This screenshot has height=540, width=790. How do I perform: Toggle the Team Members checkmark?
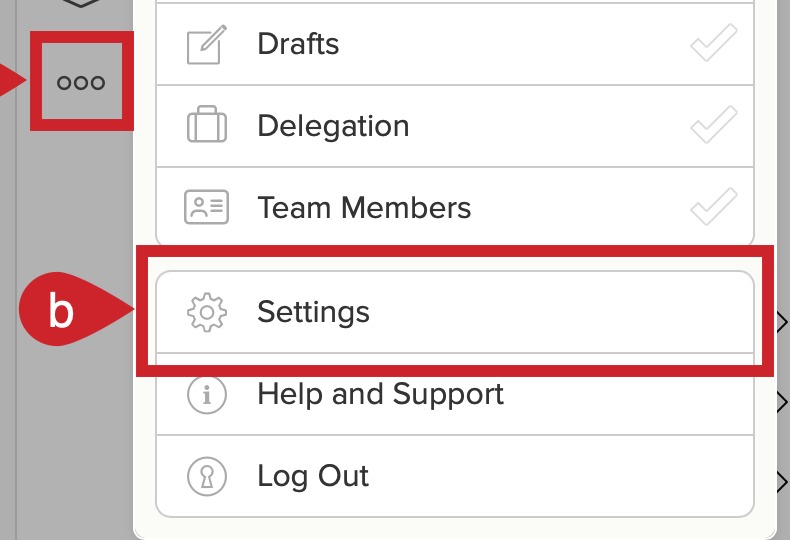(x=714, y=207)
